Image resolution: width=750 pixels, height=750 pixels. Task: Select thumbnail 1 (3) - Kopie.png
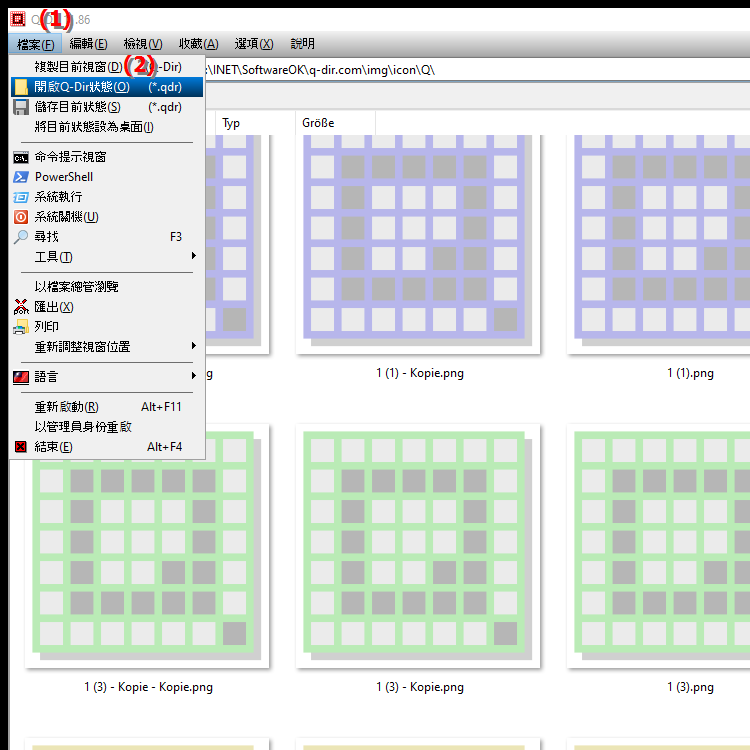(x=418, y=546)
